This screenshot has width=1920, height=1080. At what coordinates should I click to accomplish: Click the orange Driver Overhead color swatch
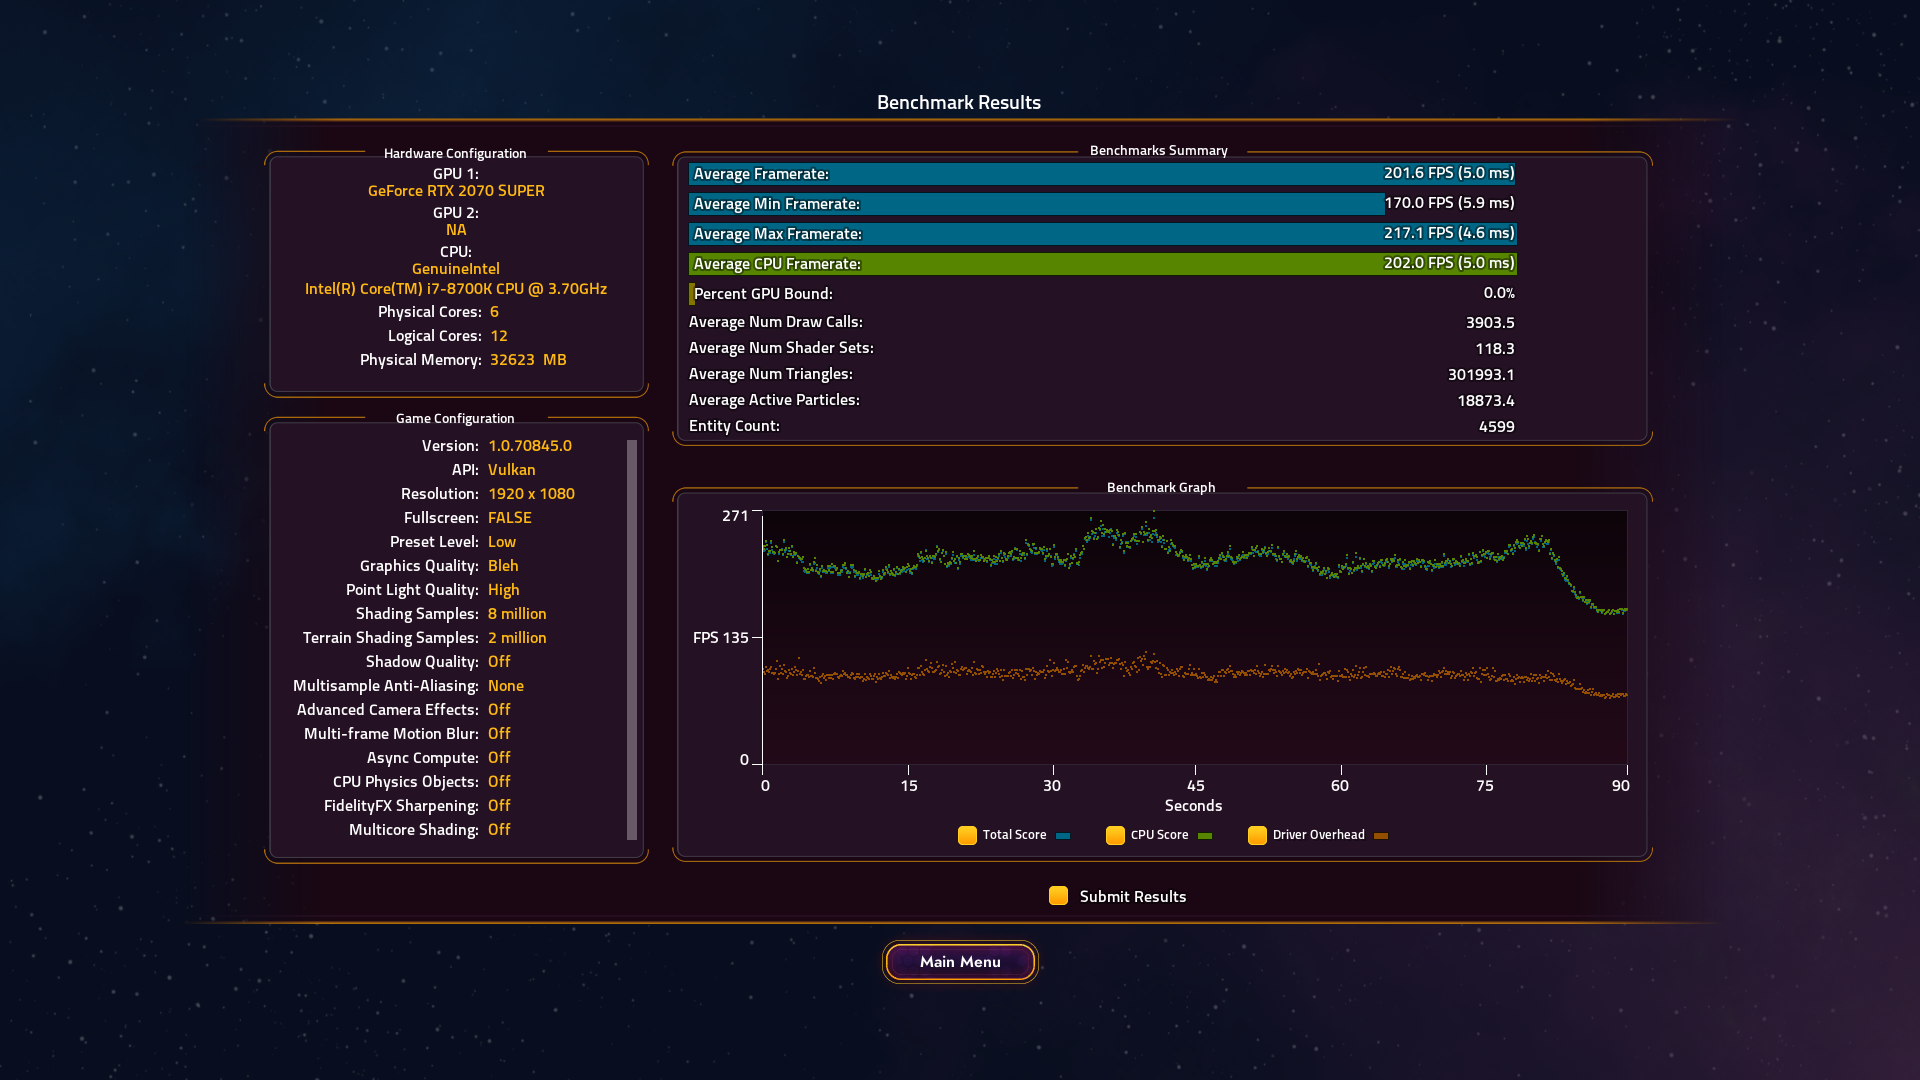(x=1381, y=835)
